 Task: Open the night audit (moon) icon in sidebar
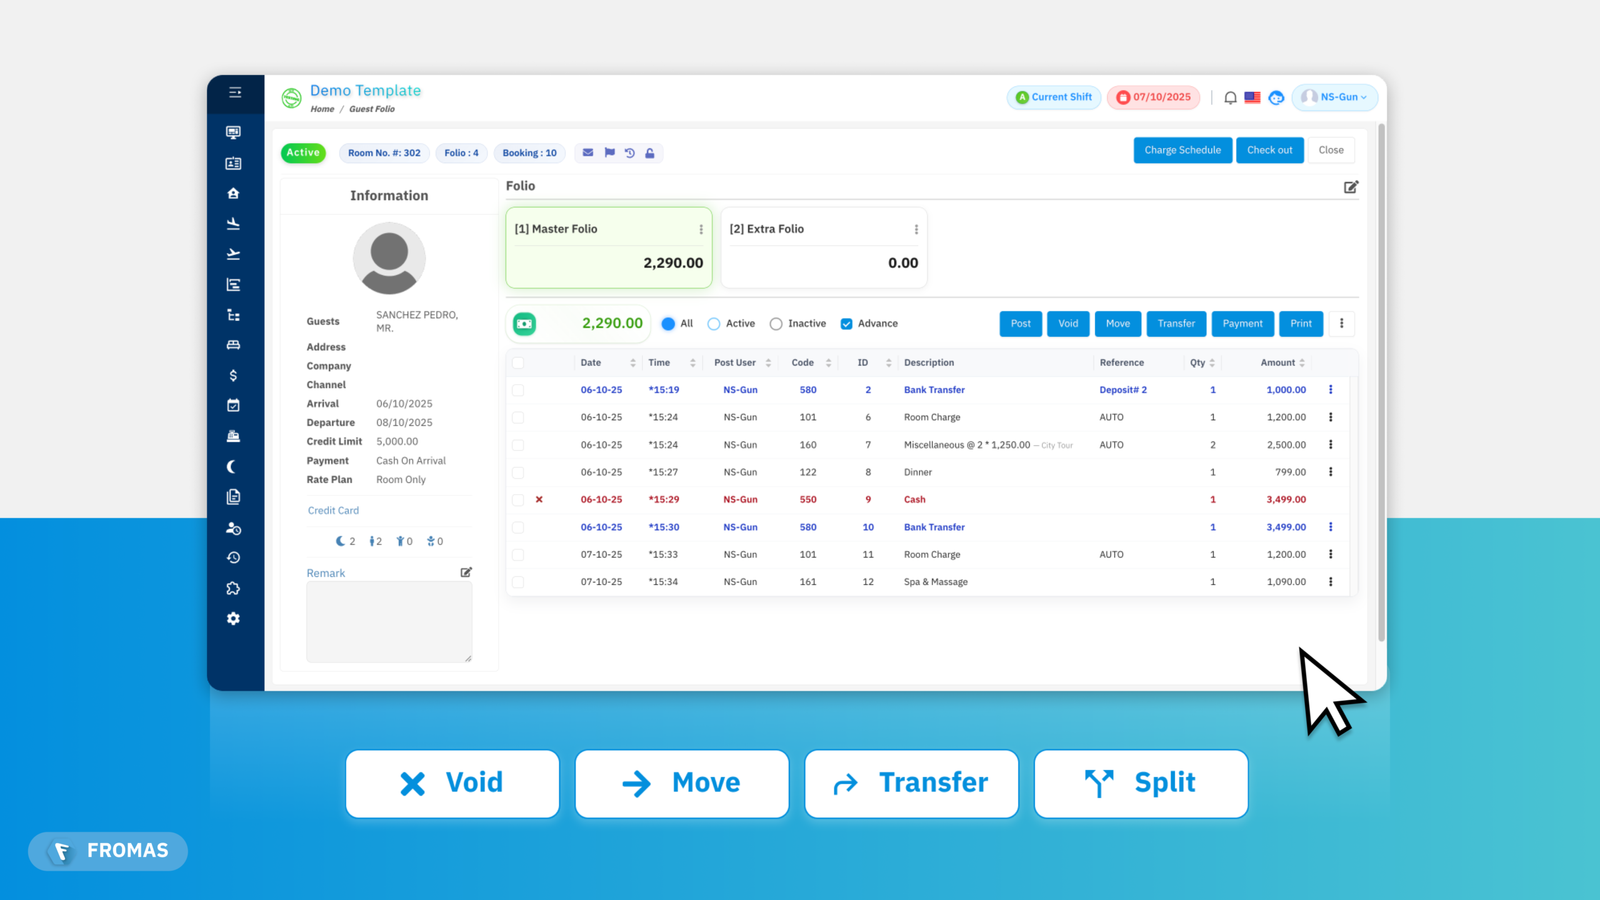tap(233, 466)
